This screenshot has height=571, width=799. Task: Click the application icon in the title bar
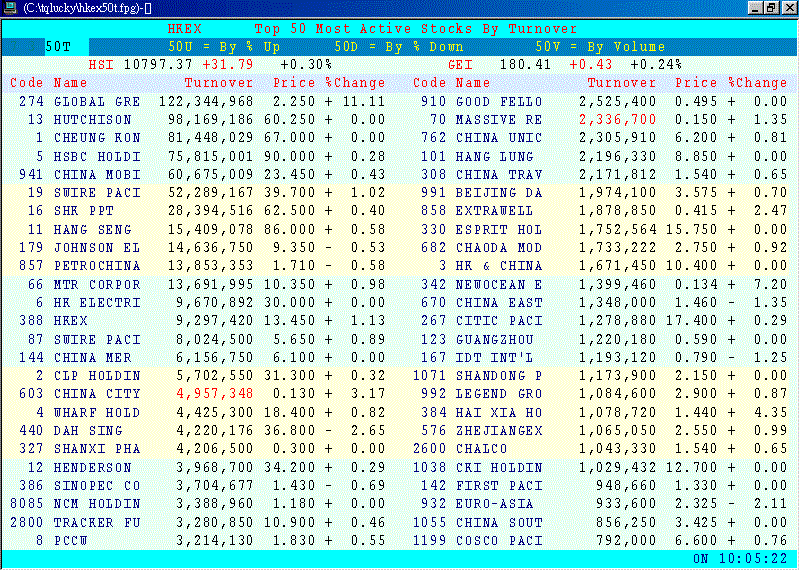point(10,7)
